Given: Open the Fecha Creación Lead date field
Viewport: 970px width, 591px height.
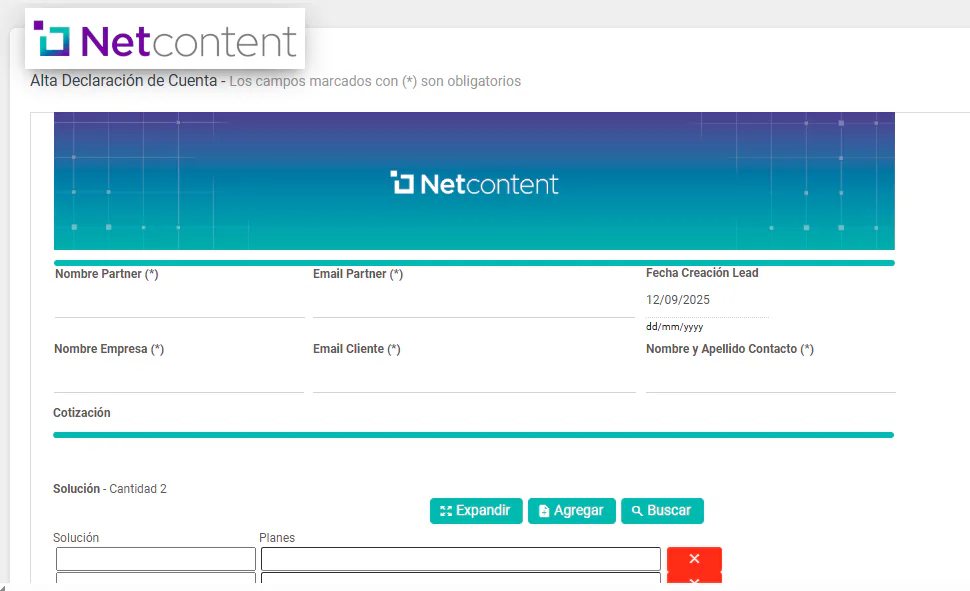Looking at the screenshot, I should [x=707, y=300].
